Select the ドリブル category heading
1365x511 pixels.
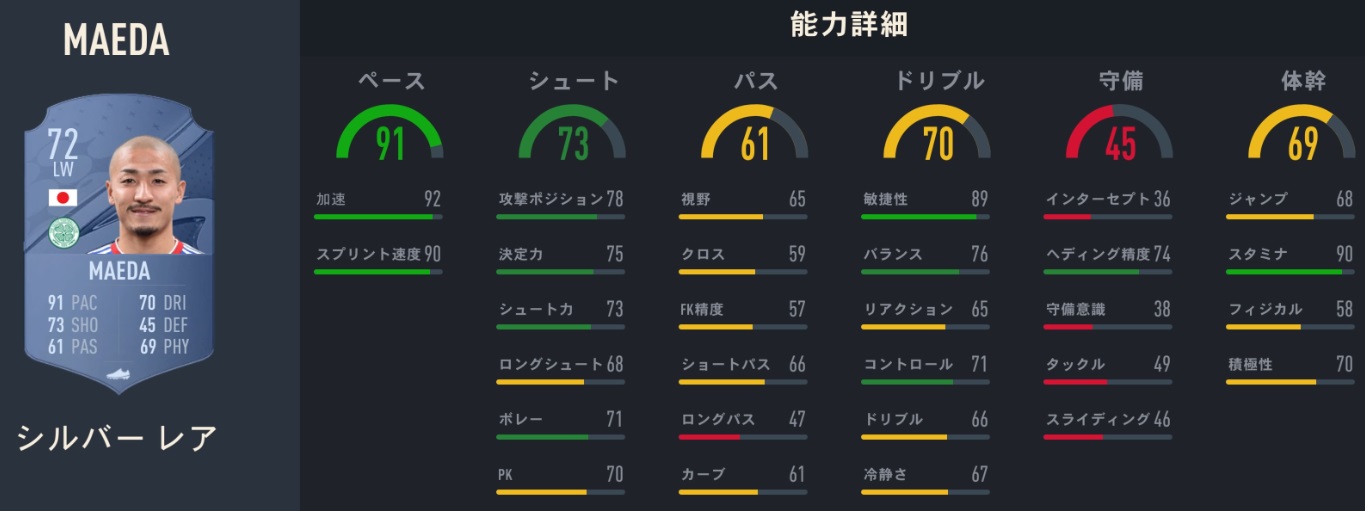point(938,81)
